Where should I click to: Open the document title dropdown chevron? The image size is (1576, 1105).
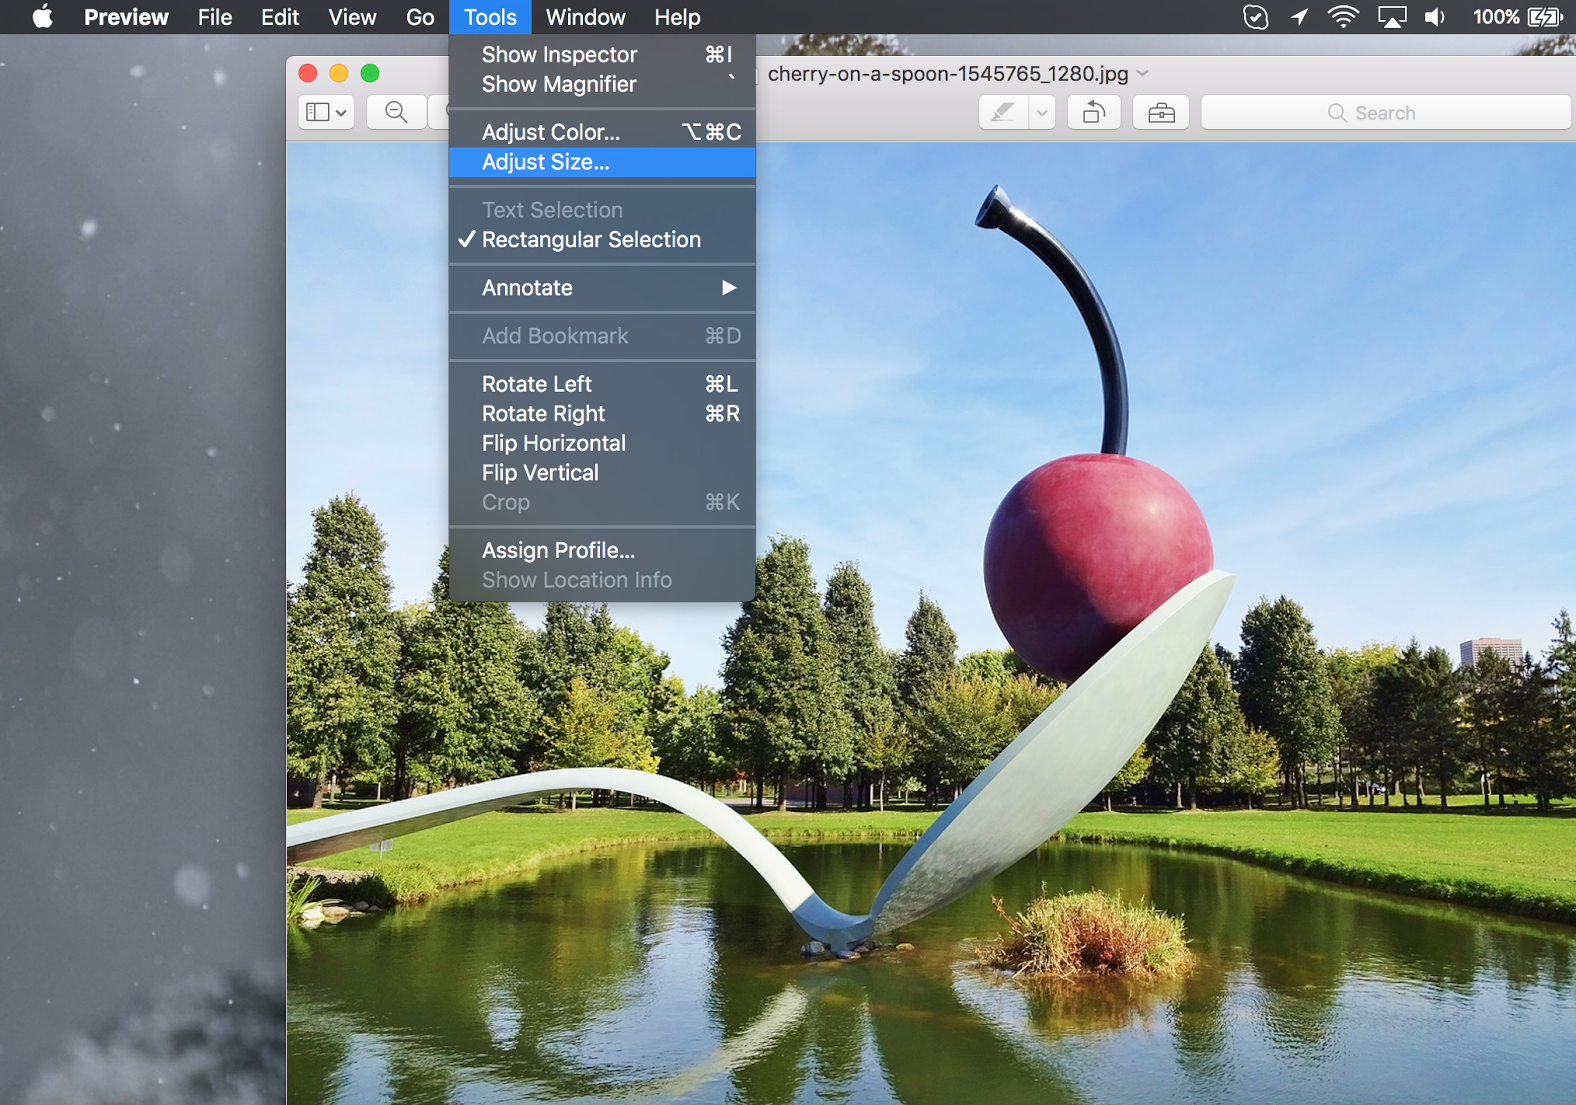[x=1143, y=74]
